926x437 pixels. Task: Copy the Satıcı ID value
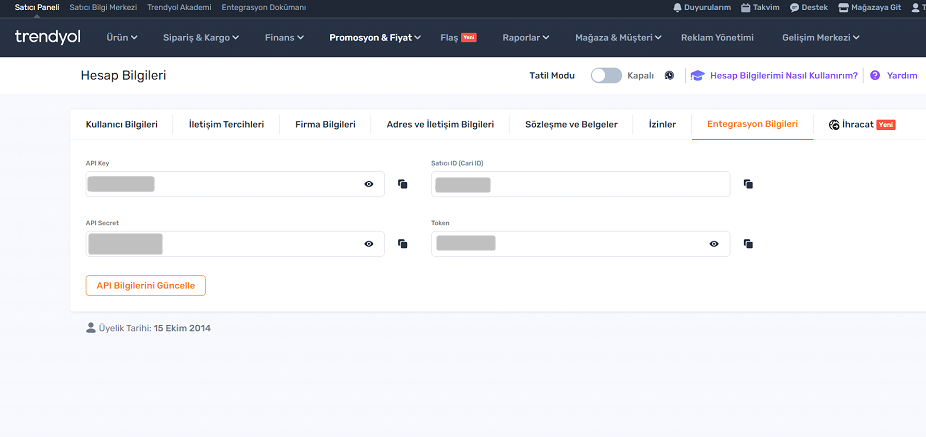point(748,184)
